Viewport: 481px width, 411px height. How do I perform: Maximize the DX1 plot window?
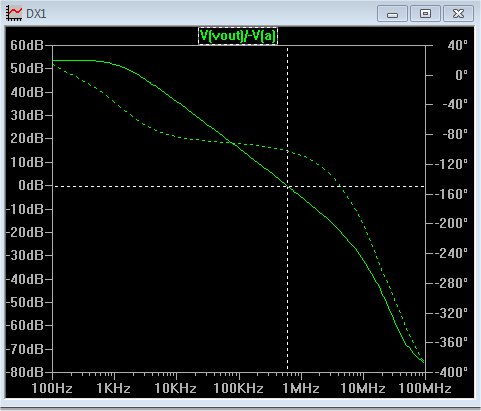click(x=425, y=14)
